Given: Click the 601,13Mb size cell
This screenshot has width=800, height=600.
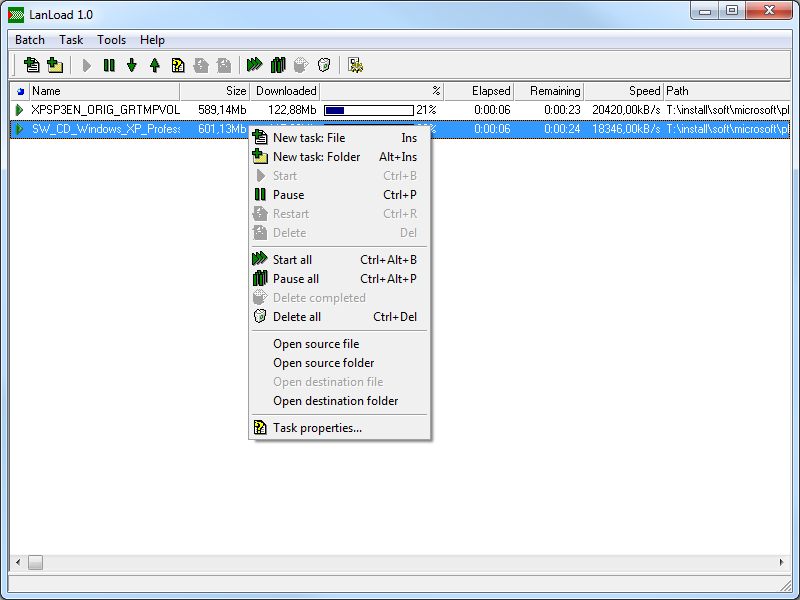Looking at the screenshot, I should coord(222,129).
